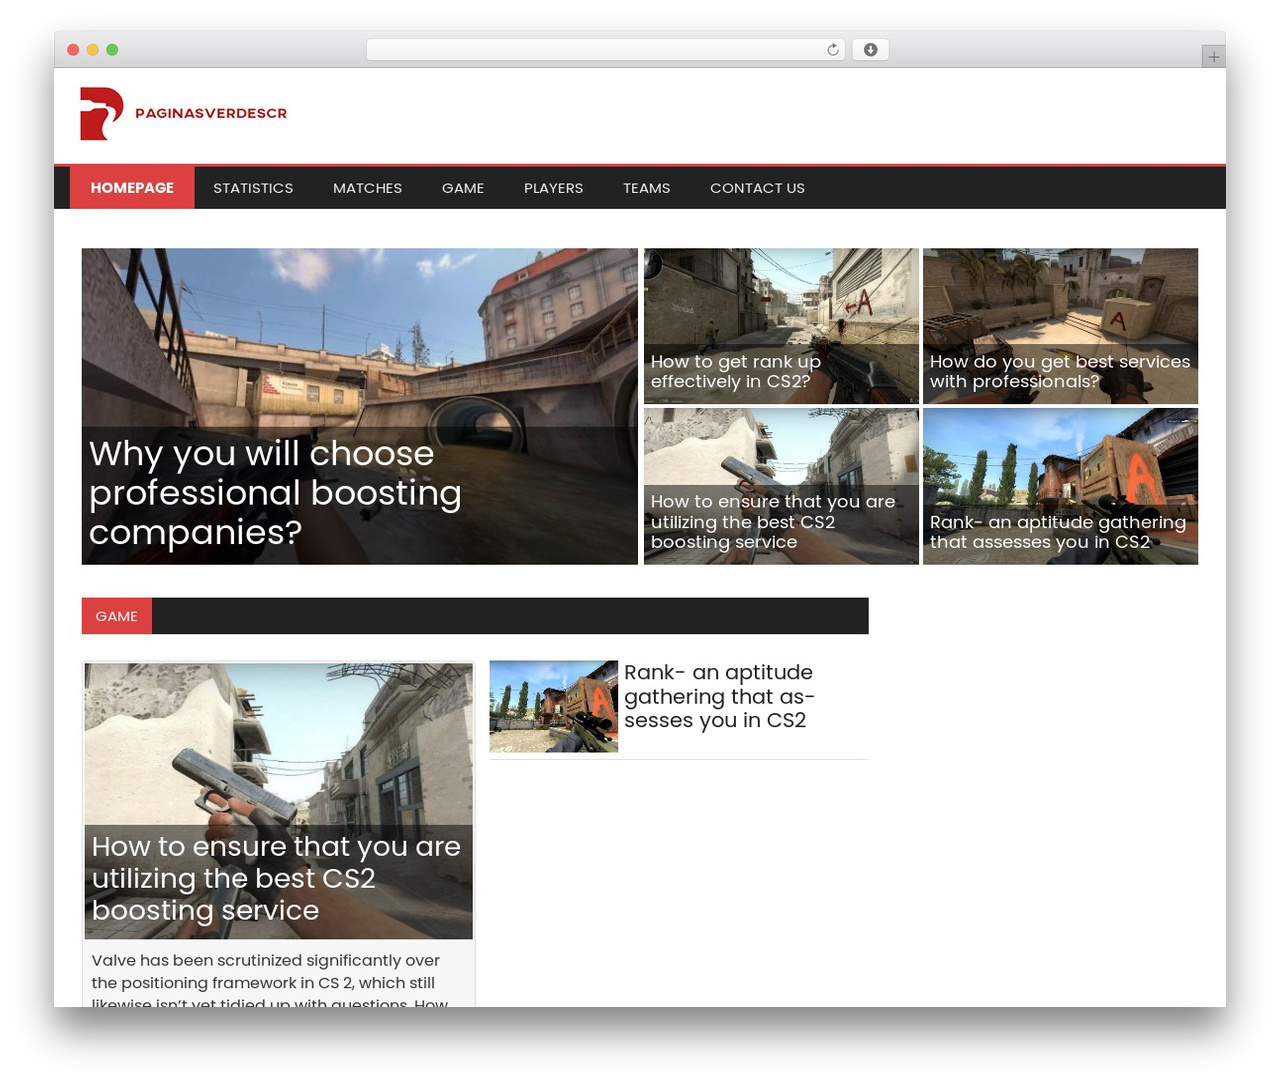Screen dimensions: 1280x1084
Task: Click the small sniper thumbnail in GAME section
Action: 554,706
